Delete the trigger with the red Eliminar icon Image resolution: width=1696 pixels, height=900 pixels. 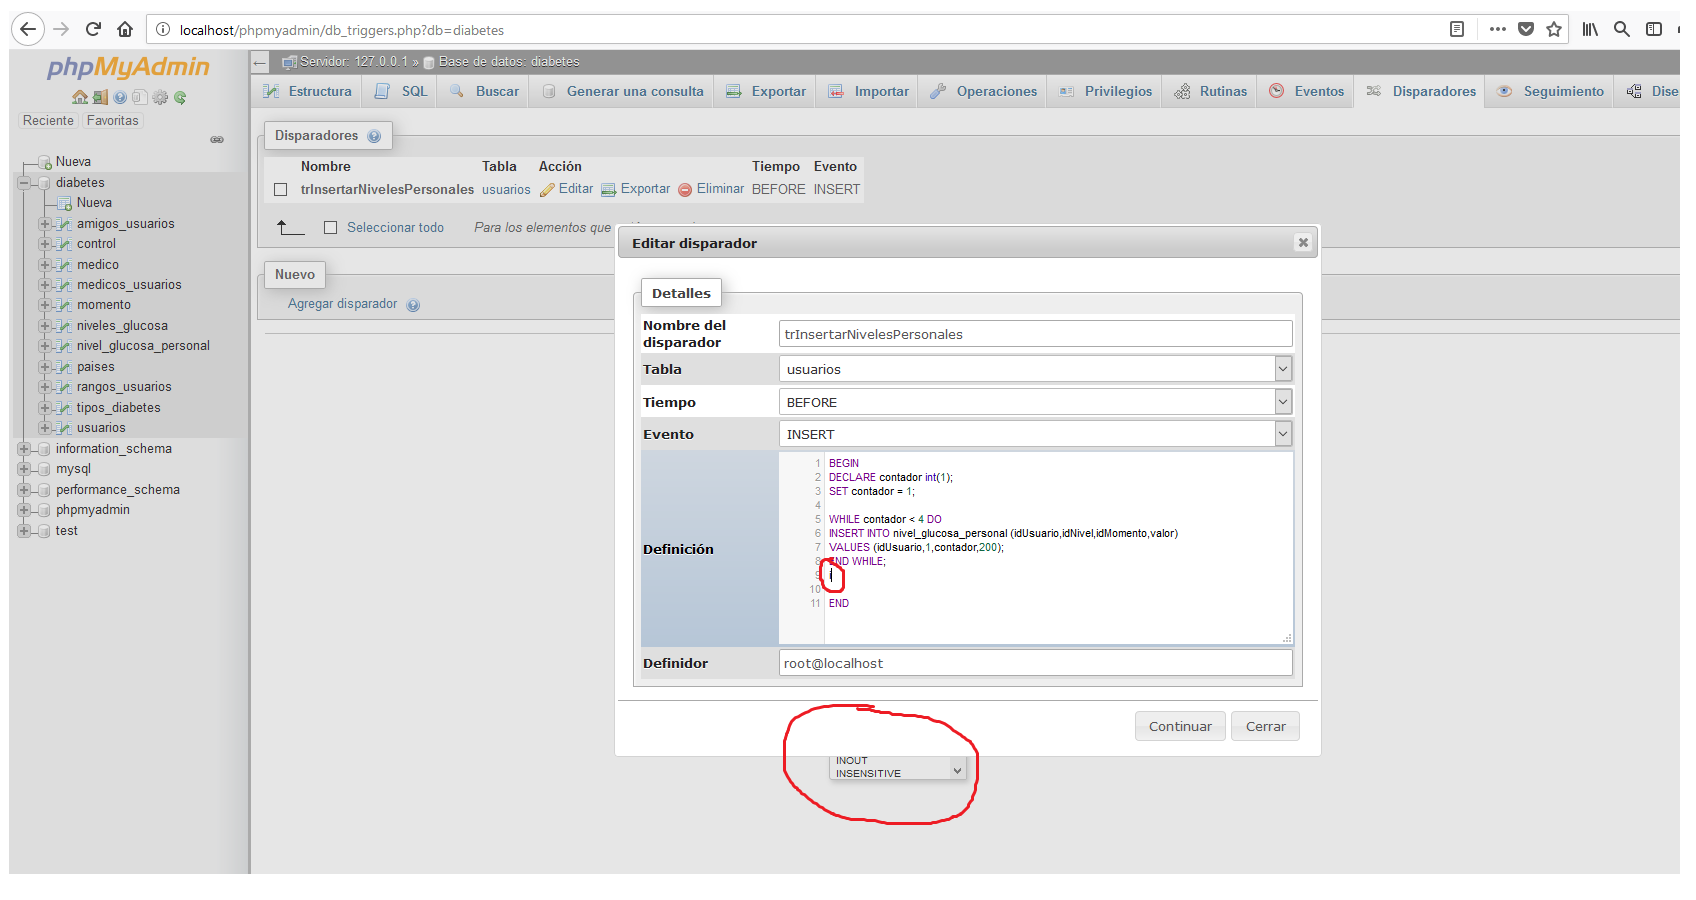pos(710,189)
